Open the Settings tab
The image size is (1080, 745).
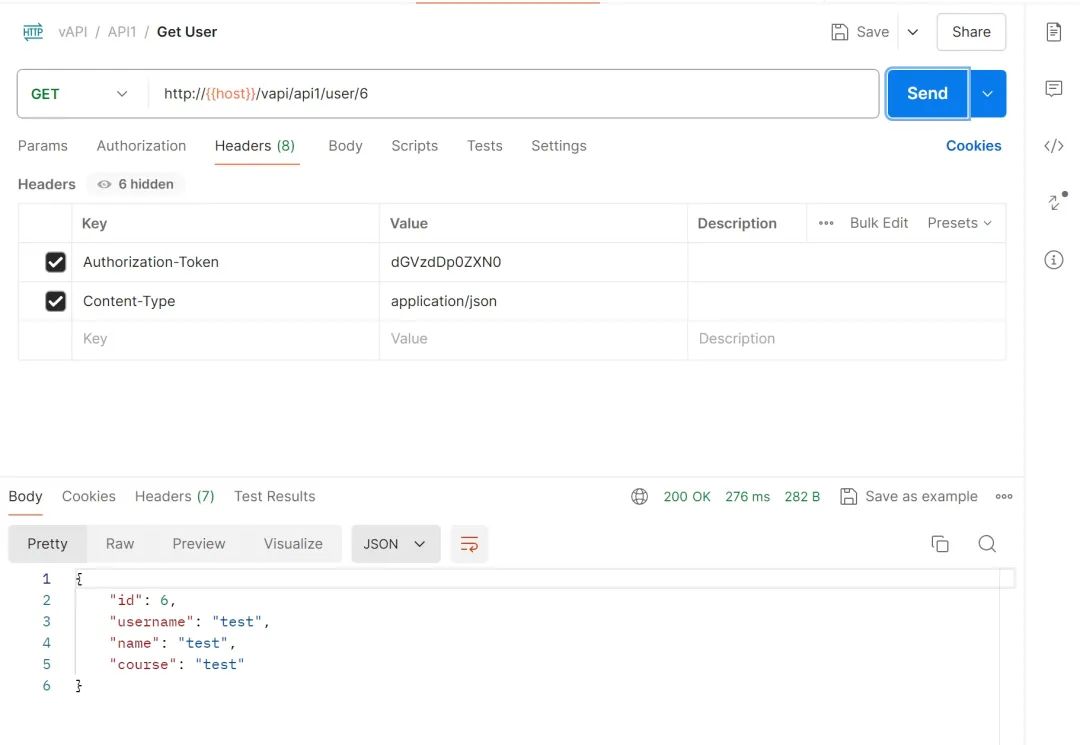point(559,146)
